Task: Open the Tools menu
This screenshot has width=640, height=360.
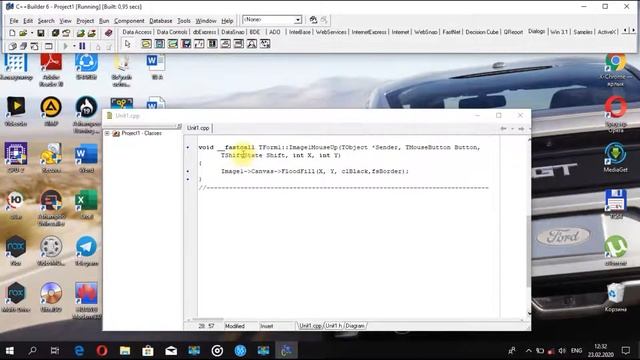Action: point(184,21)
